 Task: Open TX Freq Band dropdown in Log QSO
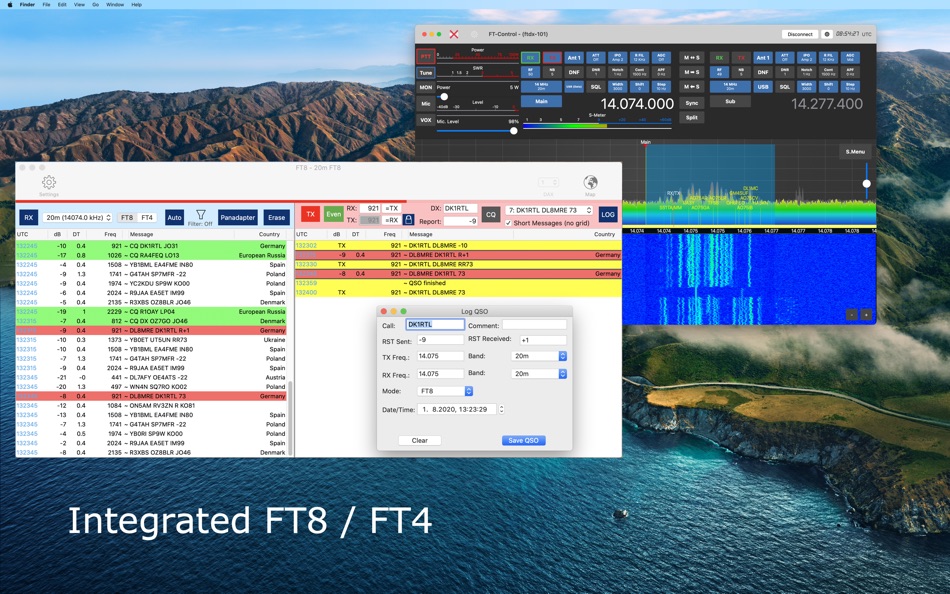point(539,356)
